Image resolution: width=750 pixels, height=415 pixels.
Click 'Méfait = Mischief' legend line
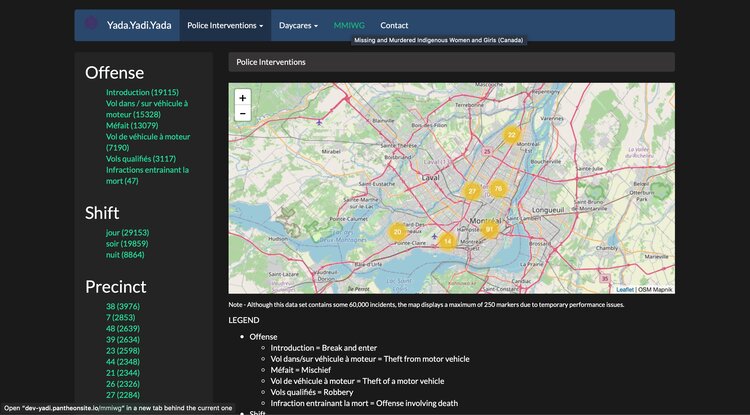click(x=301, y=370)
